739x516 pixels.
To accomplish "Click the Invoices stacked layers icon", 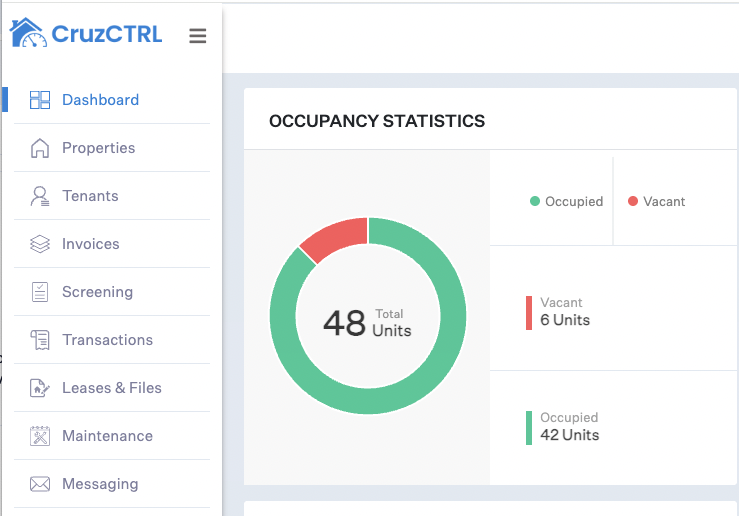I will point(40,244).
